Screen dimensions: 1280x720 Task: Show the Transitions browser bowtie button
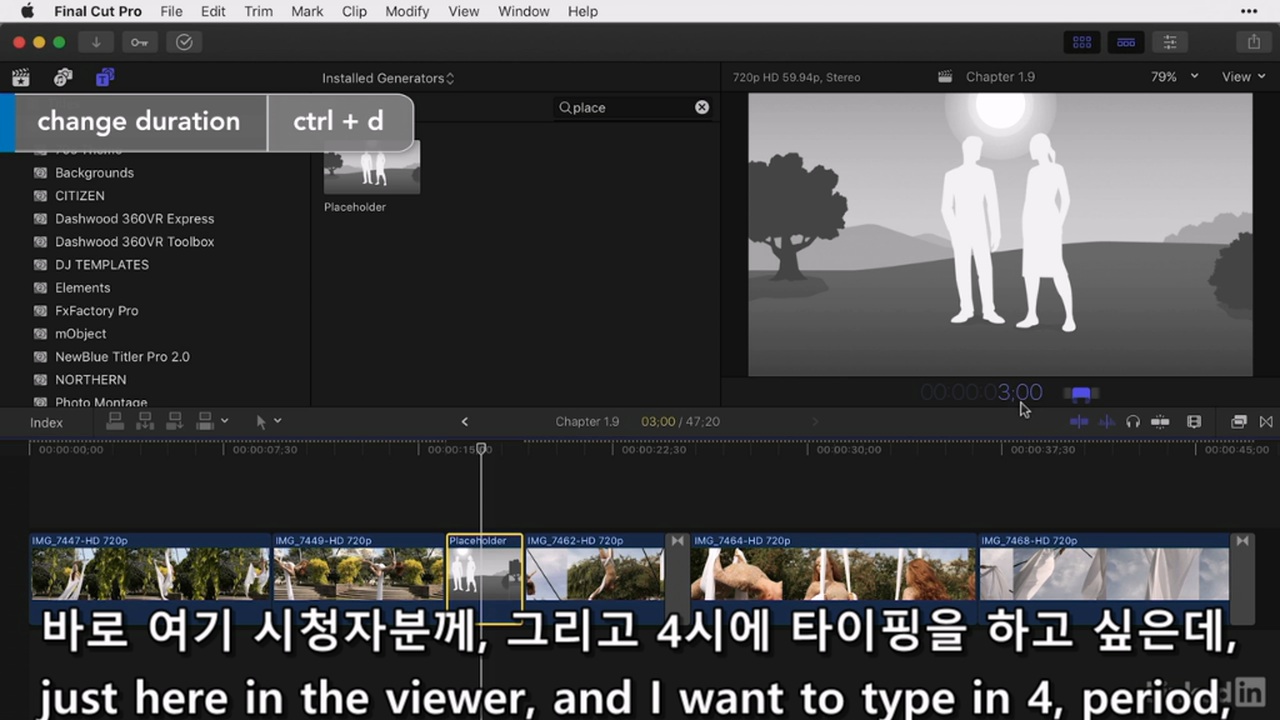(x=1266, y=422)
